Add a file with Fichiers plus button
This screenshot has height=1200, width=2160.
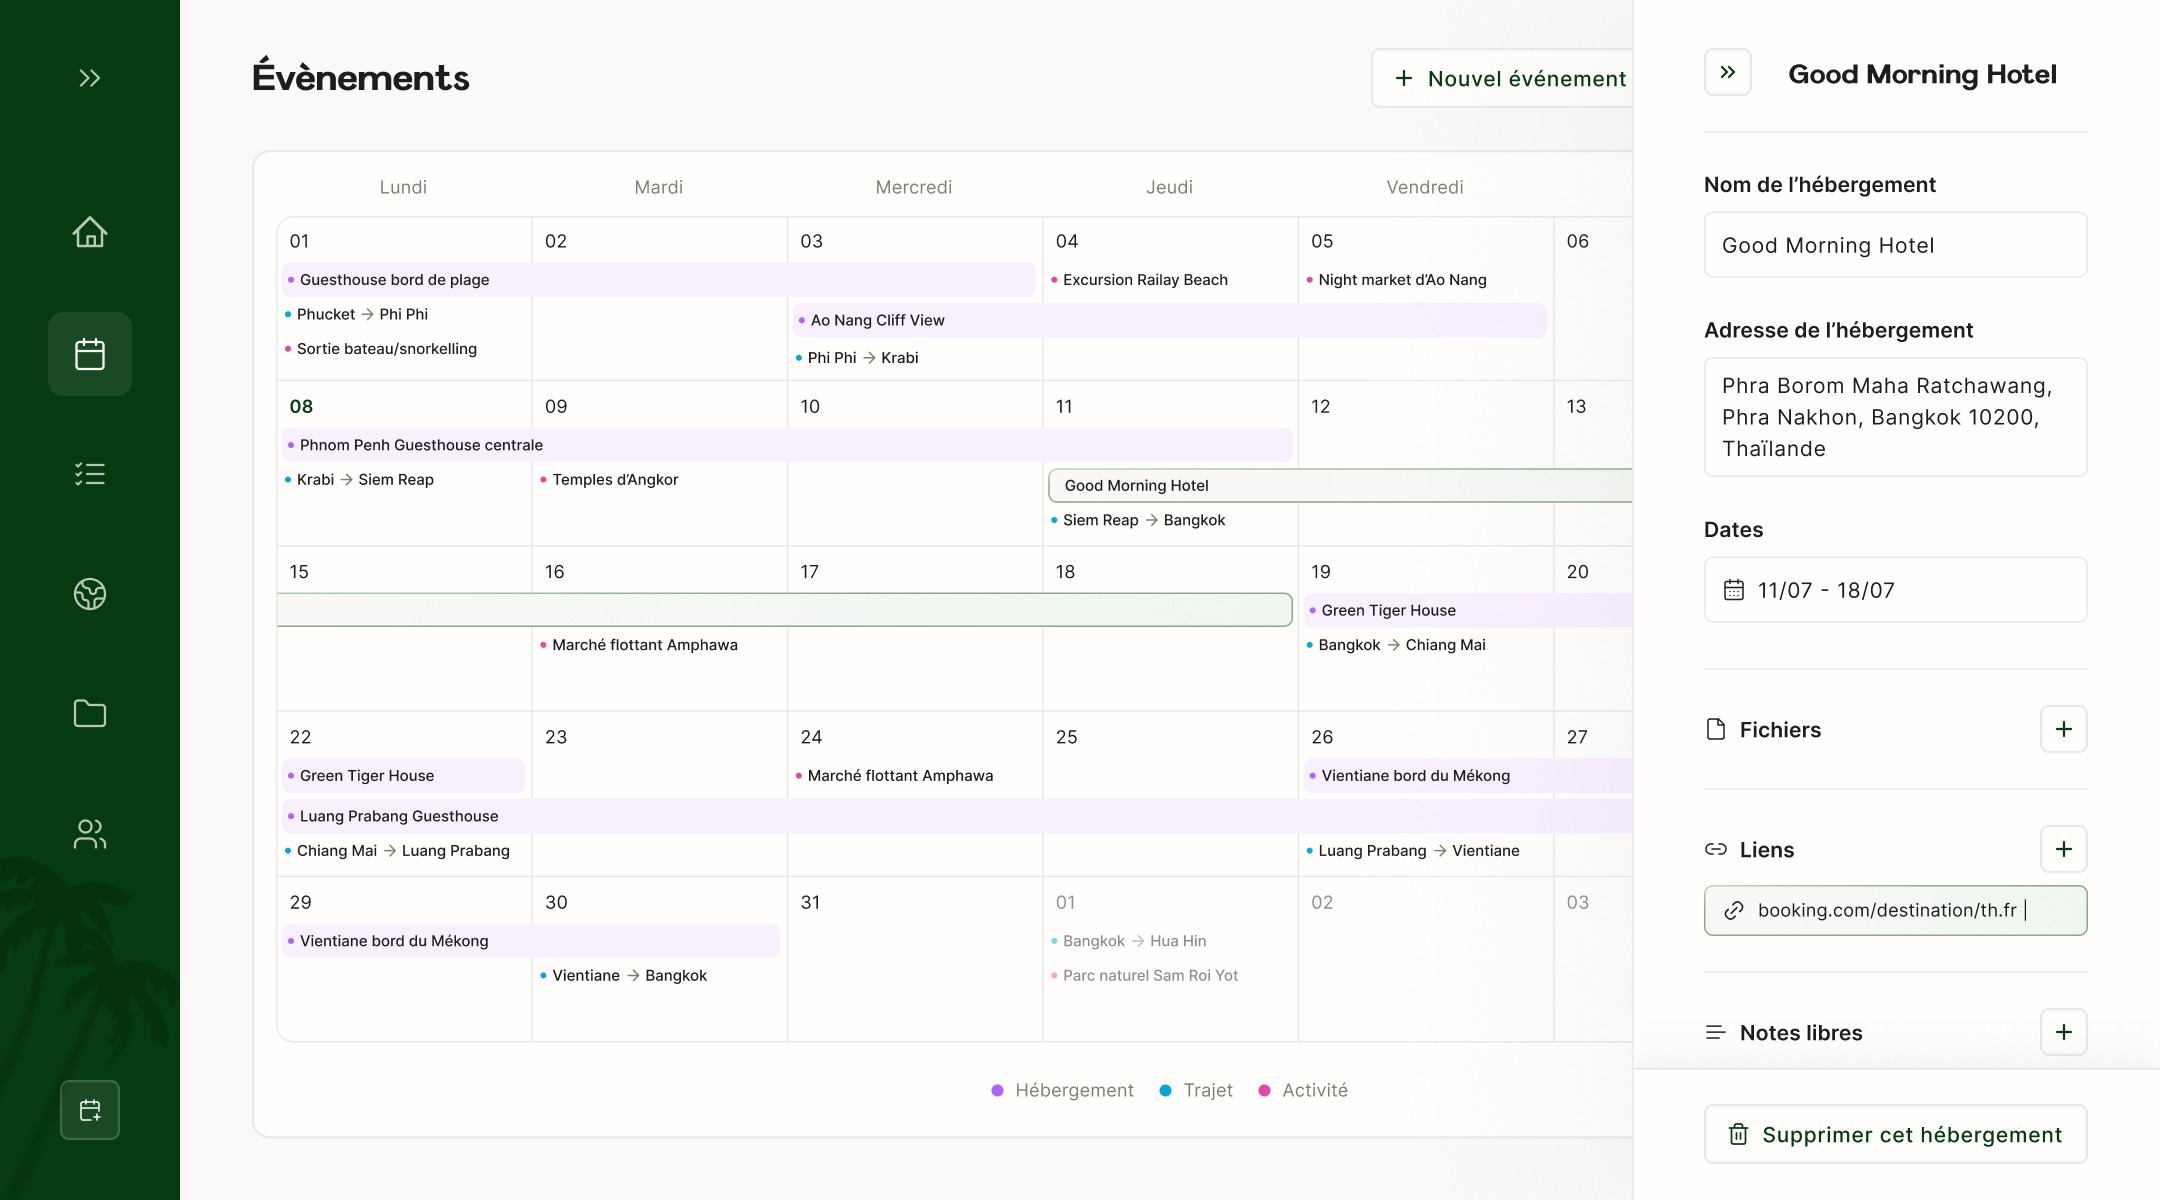2063,729
